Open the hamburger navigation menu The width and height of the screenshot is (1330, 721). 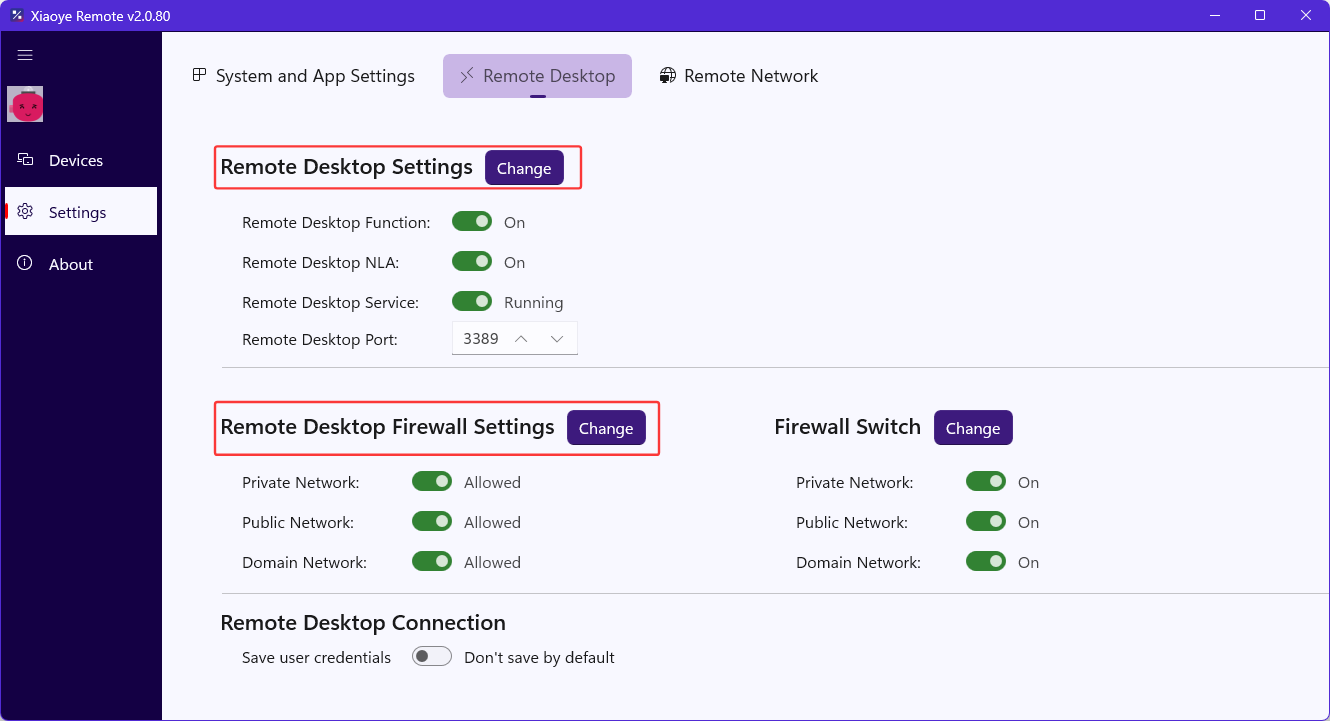coord(25,56)
